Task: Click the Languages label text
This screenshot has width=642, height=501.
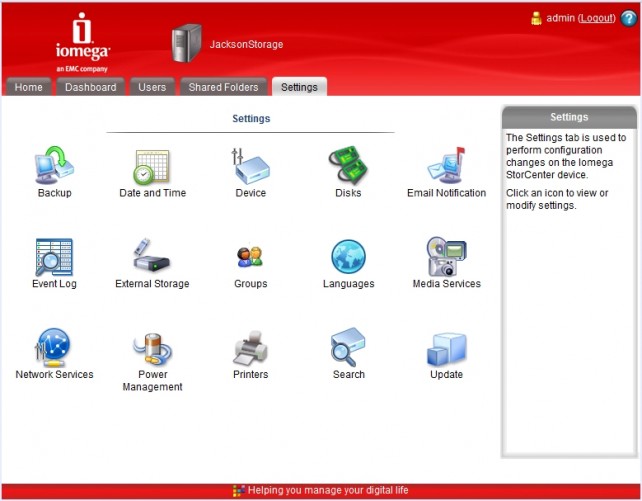Action: coord(348,284)
